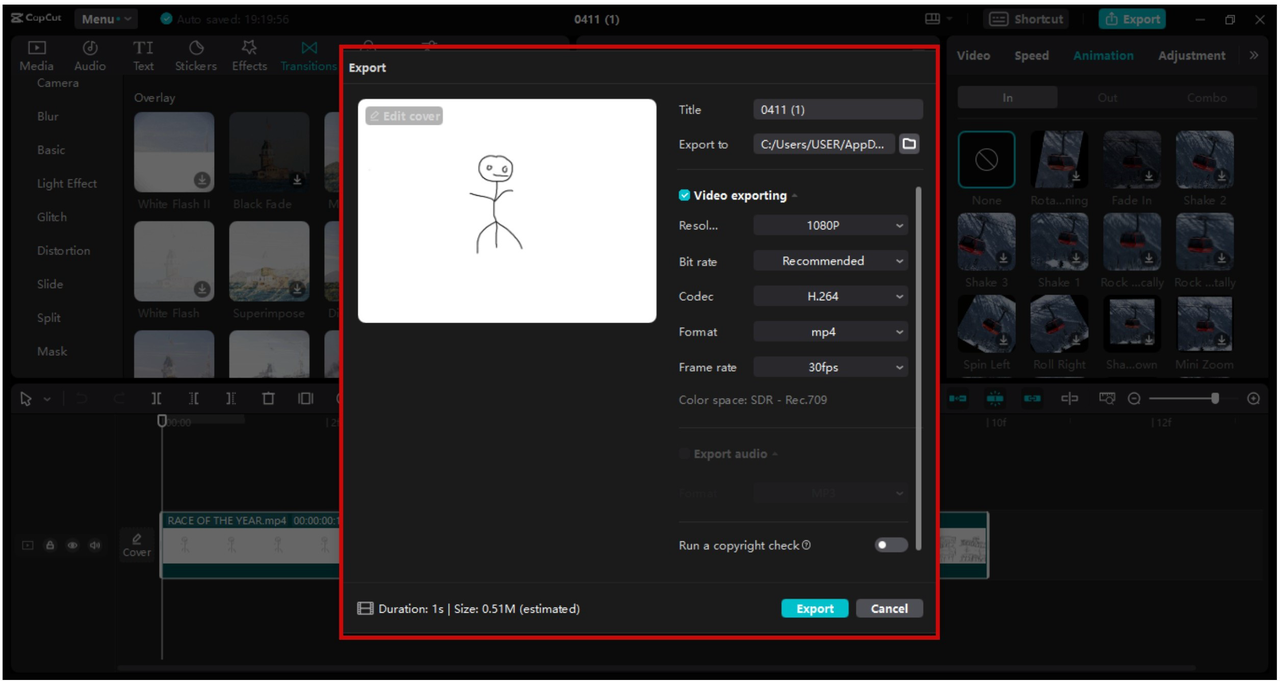
Task: Open the Resolution dropdown showing 1080P
Action: point(831,226)
